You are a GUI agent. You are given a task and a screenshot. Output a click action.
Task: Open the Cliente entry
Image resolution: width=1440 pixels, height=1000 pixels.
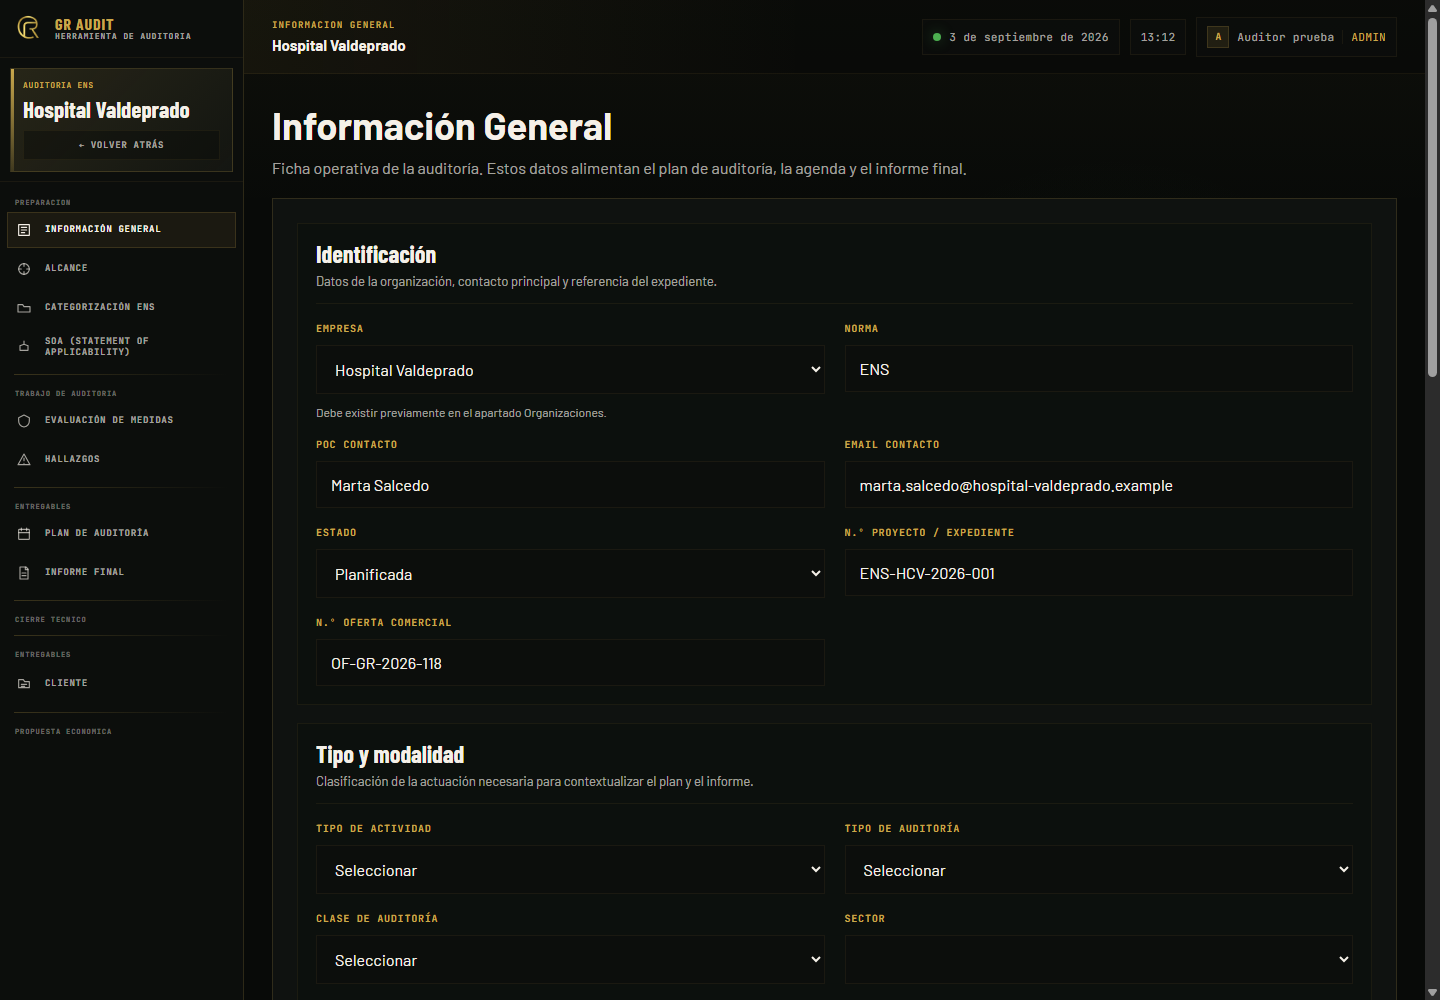pos(121,684)
